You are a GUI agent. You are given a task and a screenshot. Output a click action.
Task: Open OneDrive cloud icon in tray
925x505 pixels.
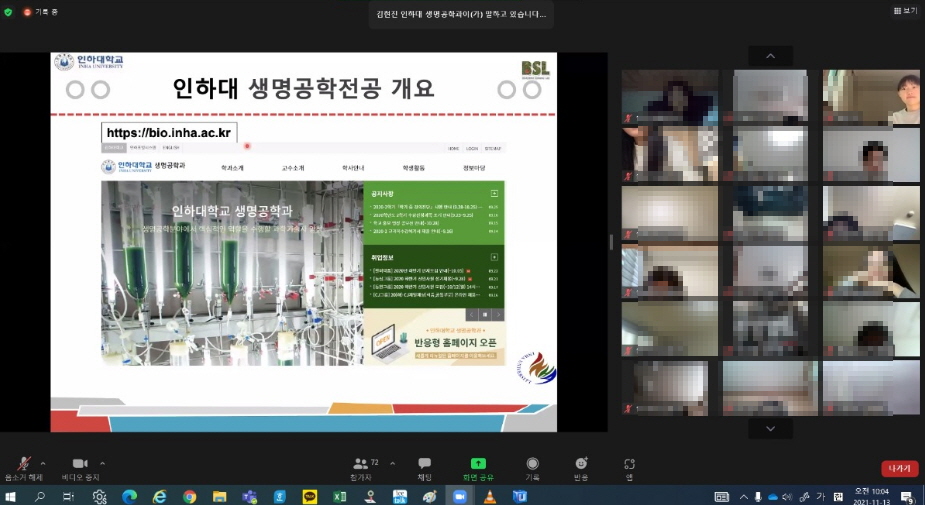coord(773,497)
